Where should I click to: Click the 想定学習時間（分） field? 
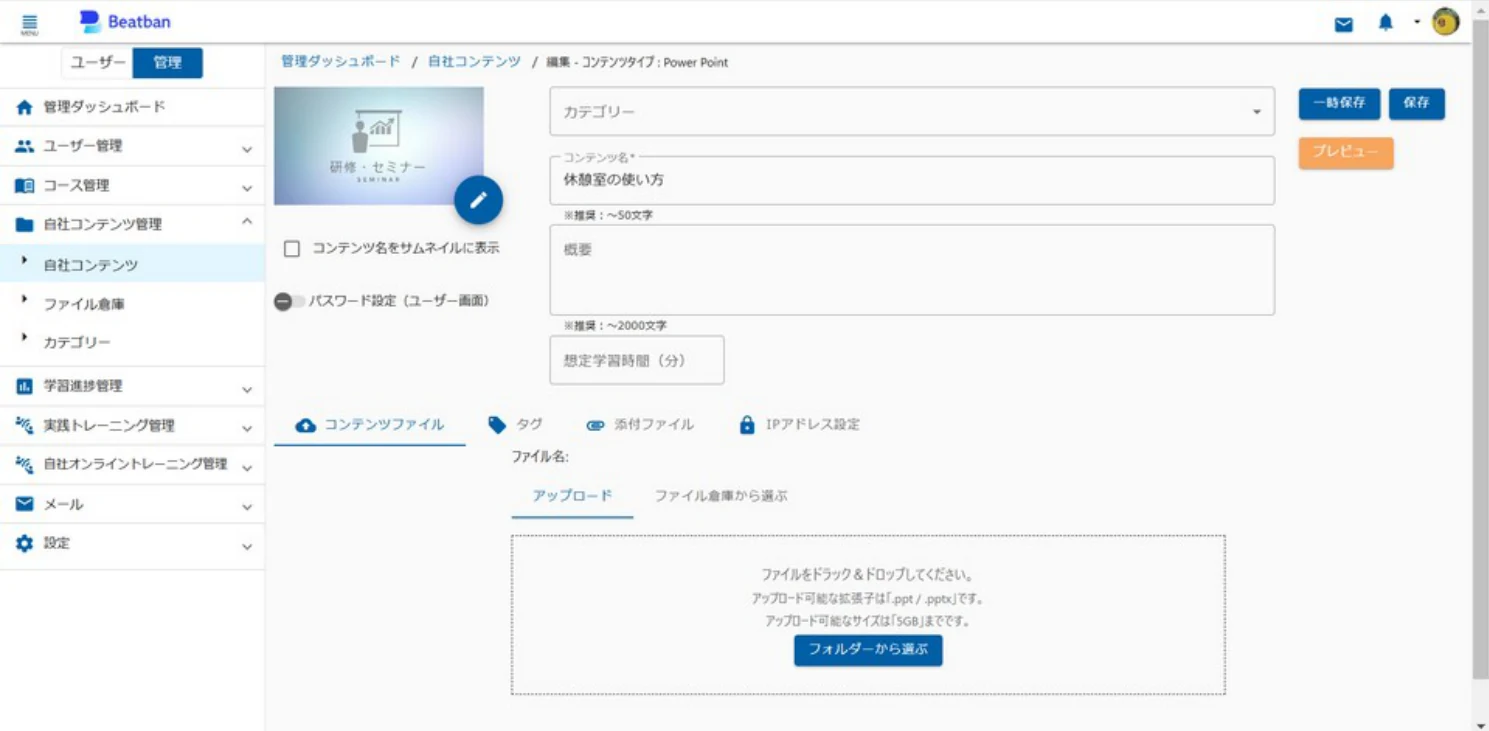(637, 360)
